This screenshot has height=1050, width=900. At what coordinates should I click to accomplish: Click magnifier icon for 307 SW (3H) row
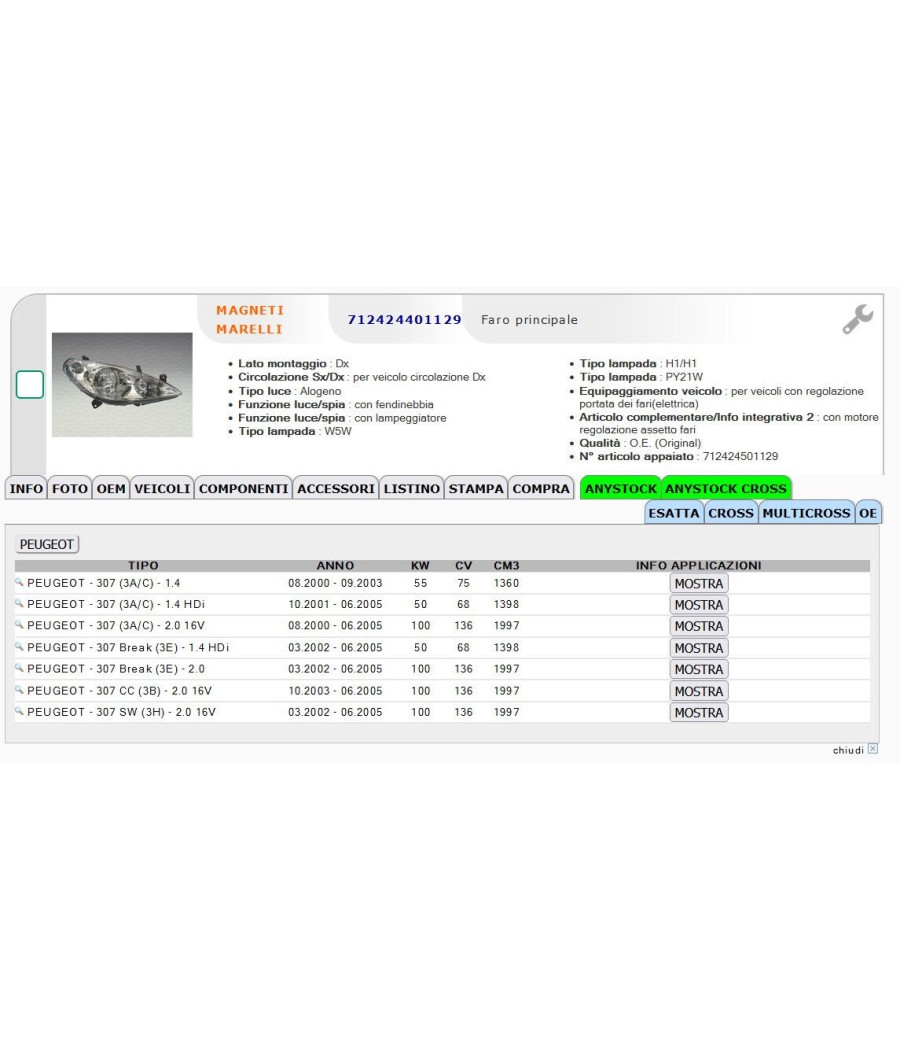[x=19, y=712]
